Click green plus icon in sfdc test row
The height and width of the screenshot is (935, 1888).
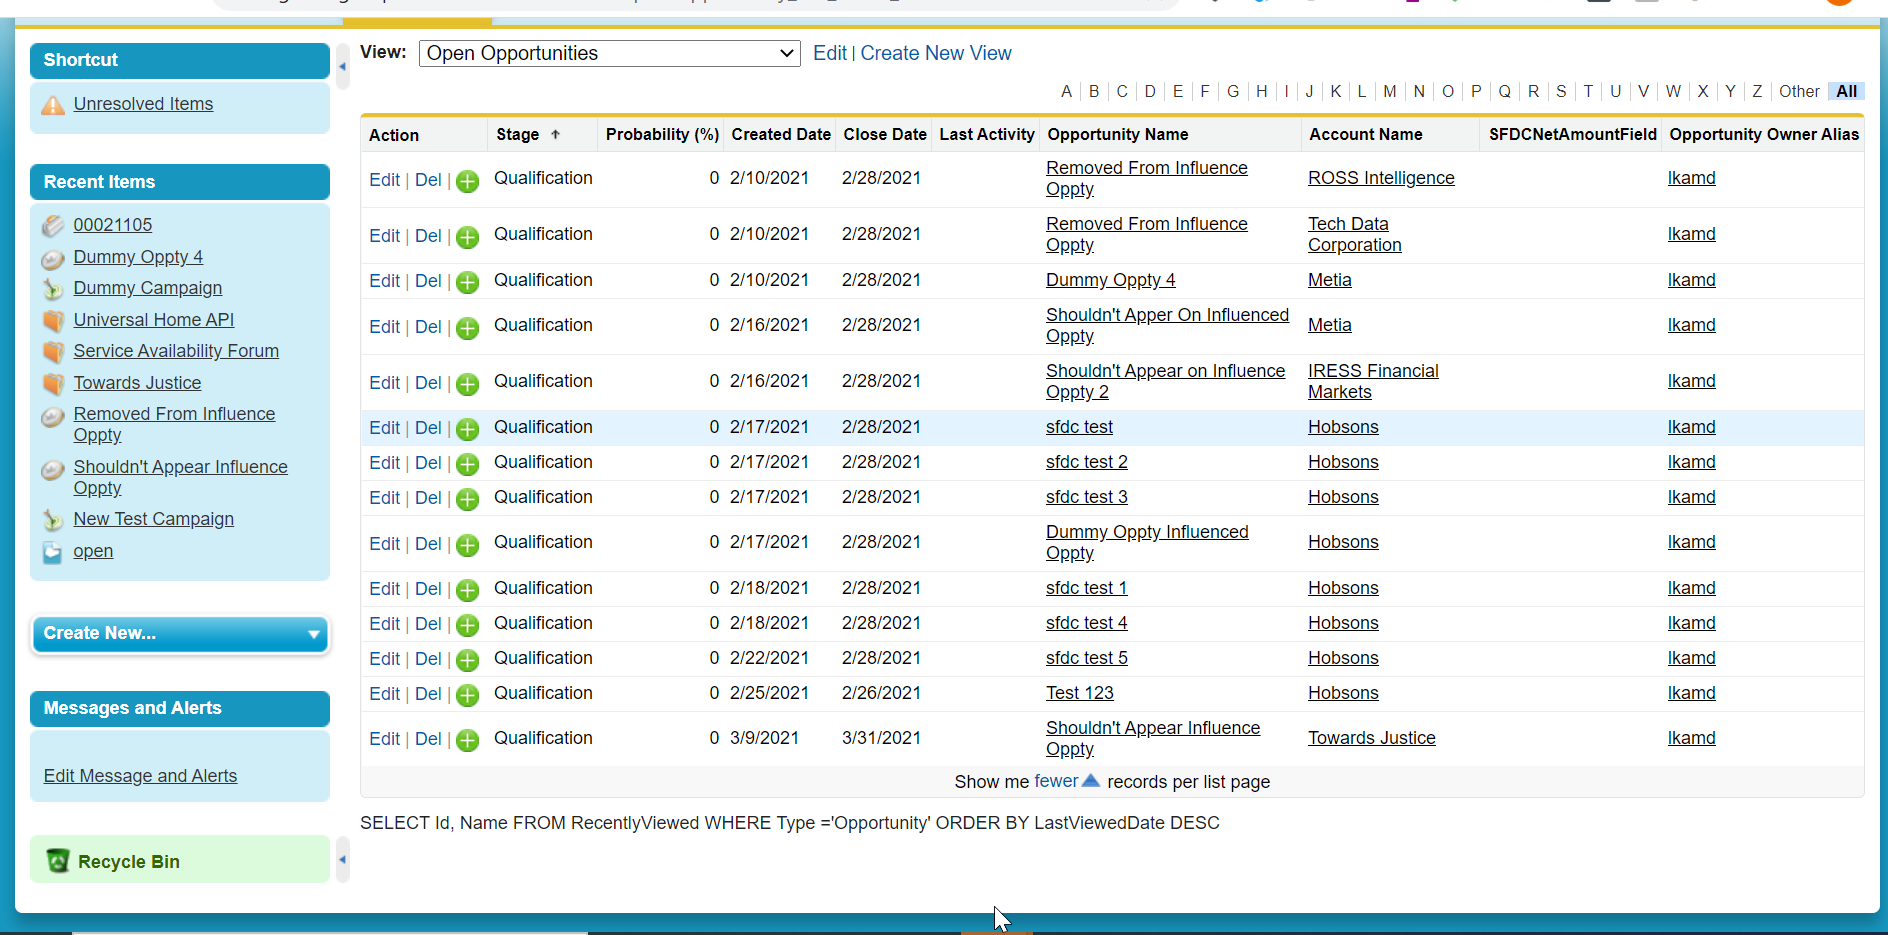[467, 429]
